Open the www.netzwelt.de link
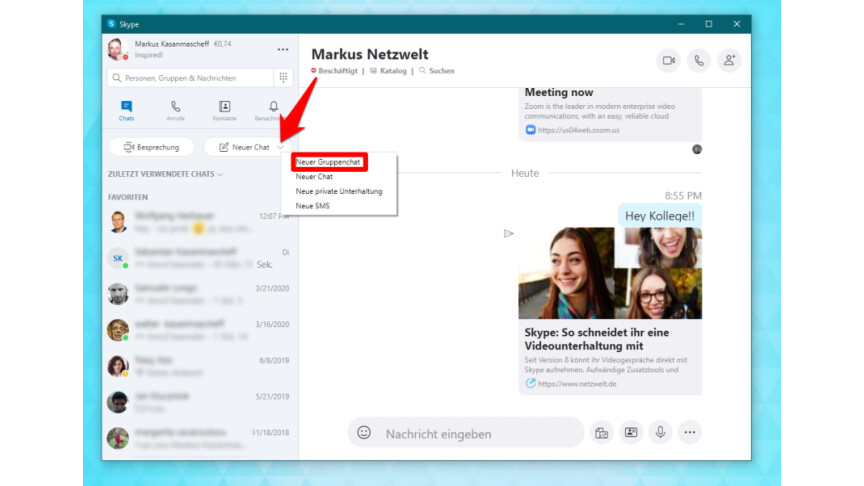This screenshot has width=864, height=486. click(577, 384)
